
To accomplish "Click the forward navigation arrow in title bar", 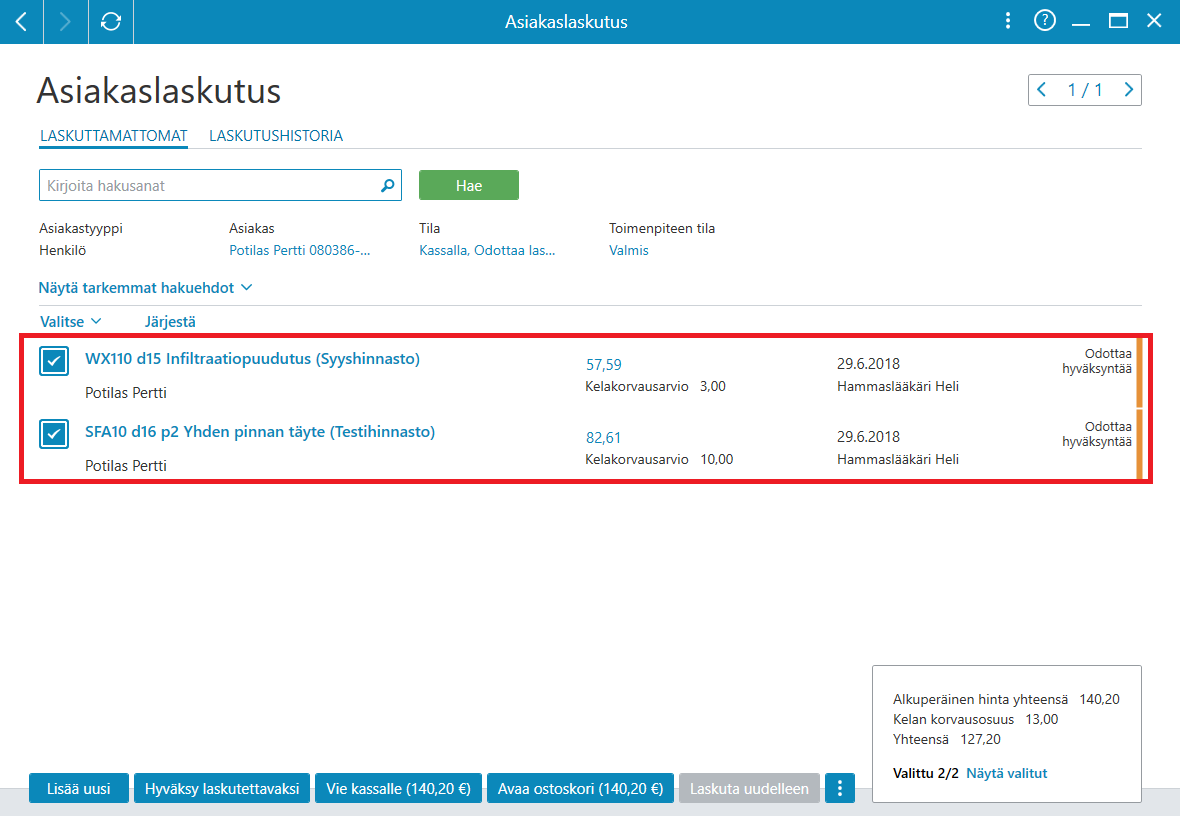I will click(x=65, y=22).
